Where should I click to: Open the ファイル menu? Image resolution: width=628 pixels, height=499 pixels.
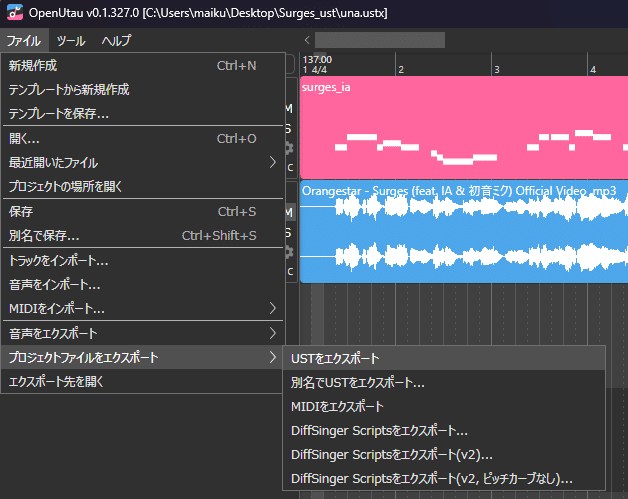pos(24,40)
